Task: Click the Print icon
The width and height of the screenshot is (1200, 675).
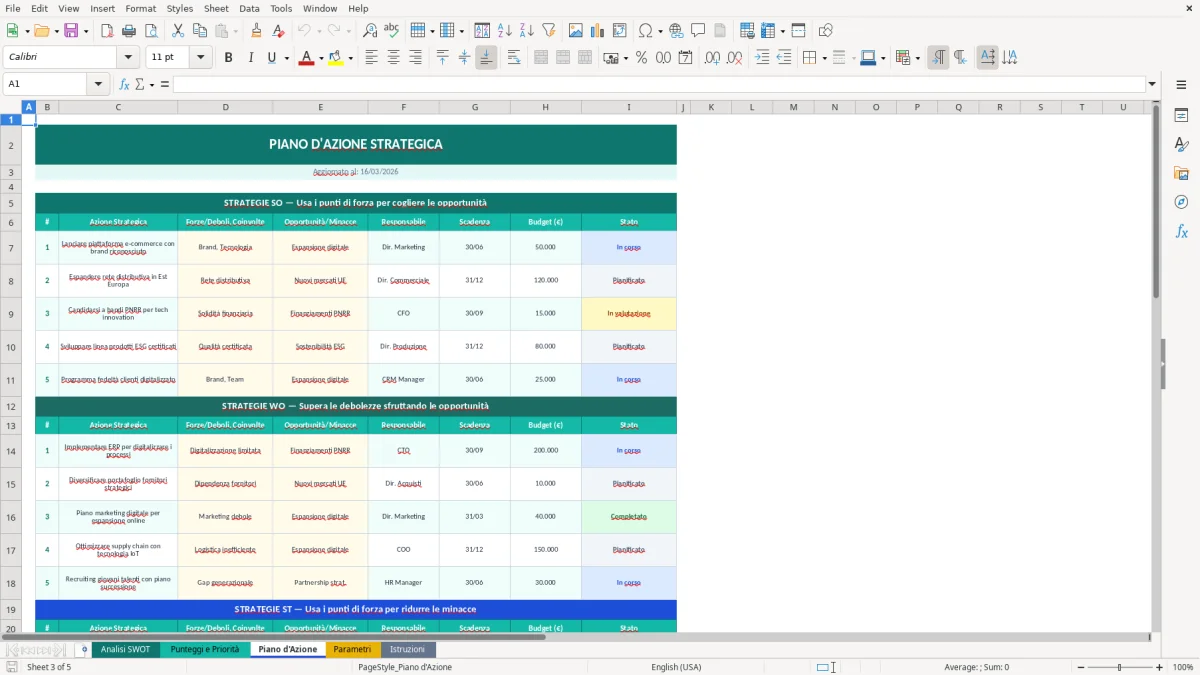Action: tap(130, 31)
